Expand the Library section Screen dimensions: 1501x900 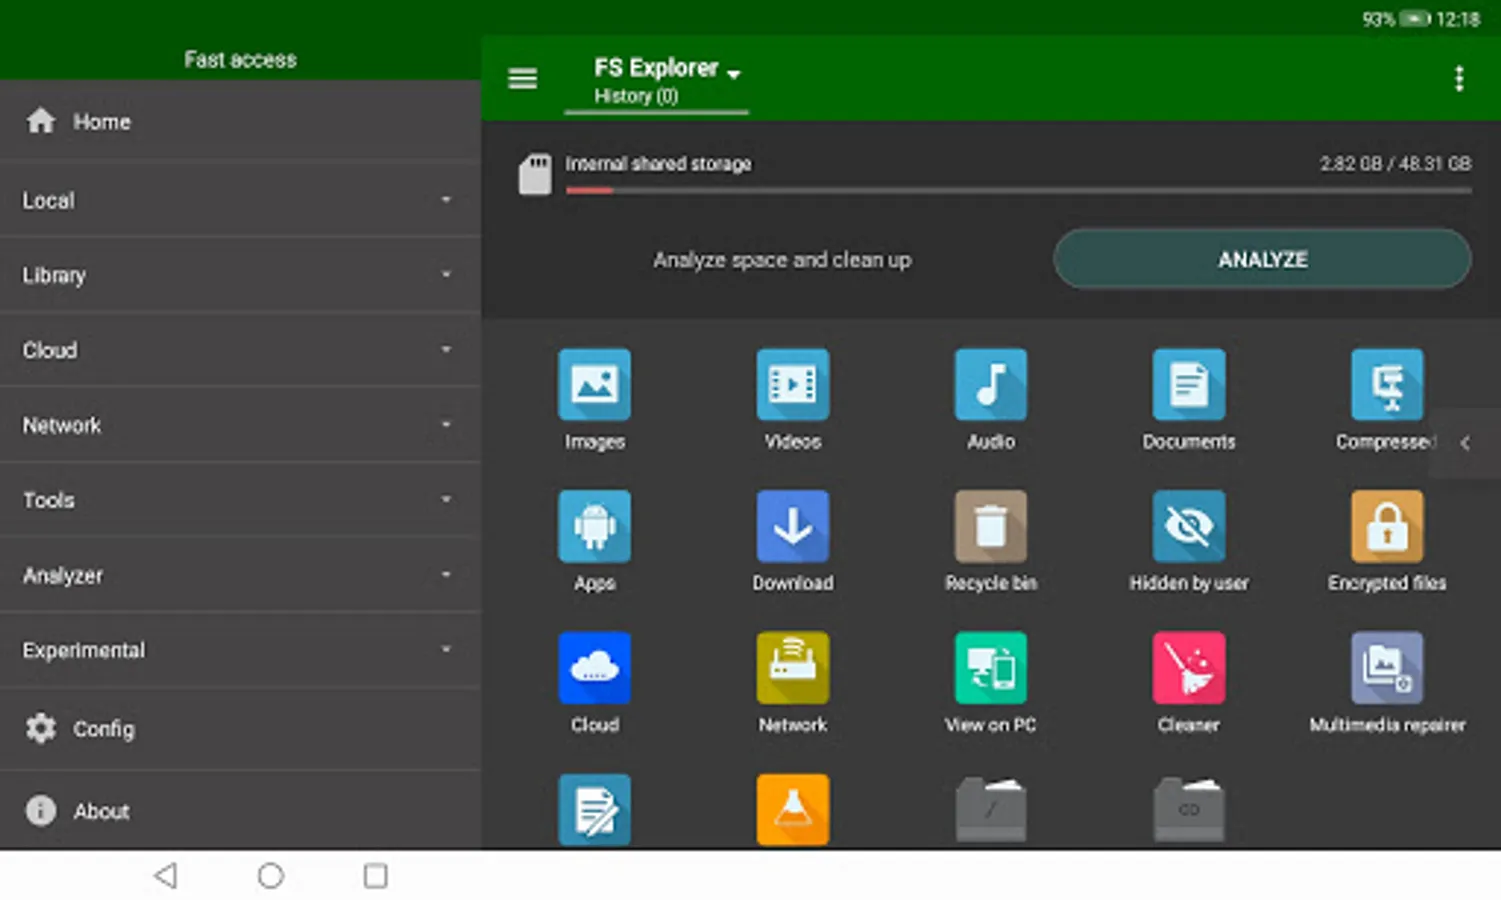tap(240, 275)
